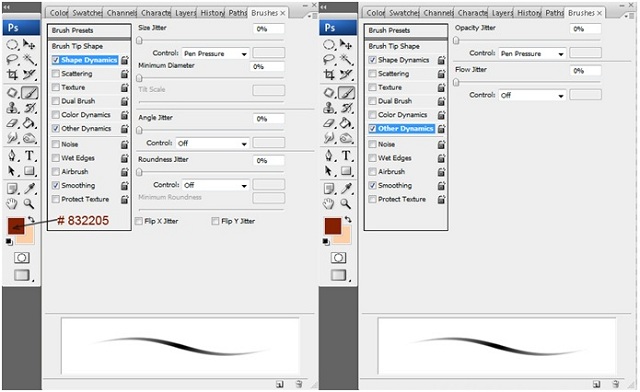Open Flow Jitter Control dropdown set to Off
Viewport: 640px width, 392px height.
click(532, 95)
